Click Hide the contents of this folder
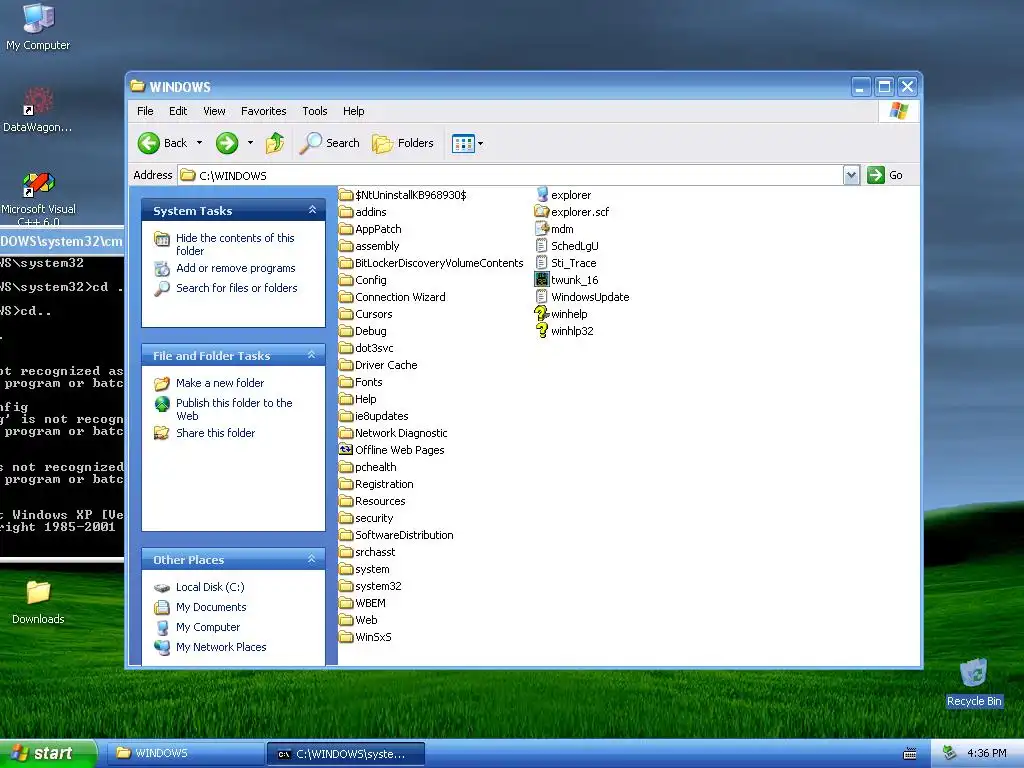This screenshot has width=1024, height=768. [235, 244]
